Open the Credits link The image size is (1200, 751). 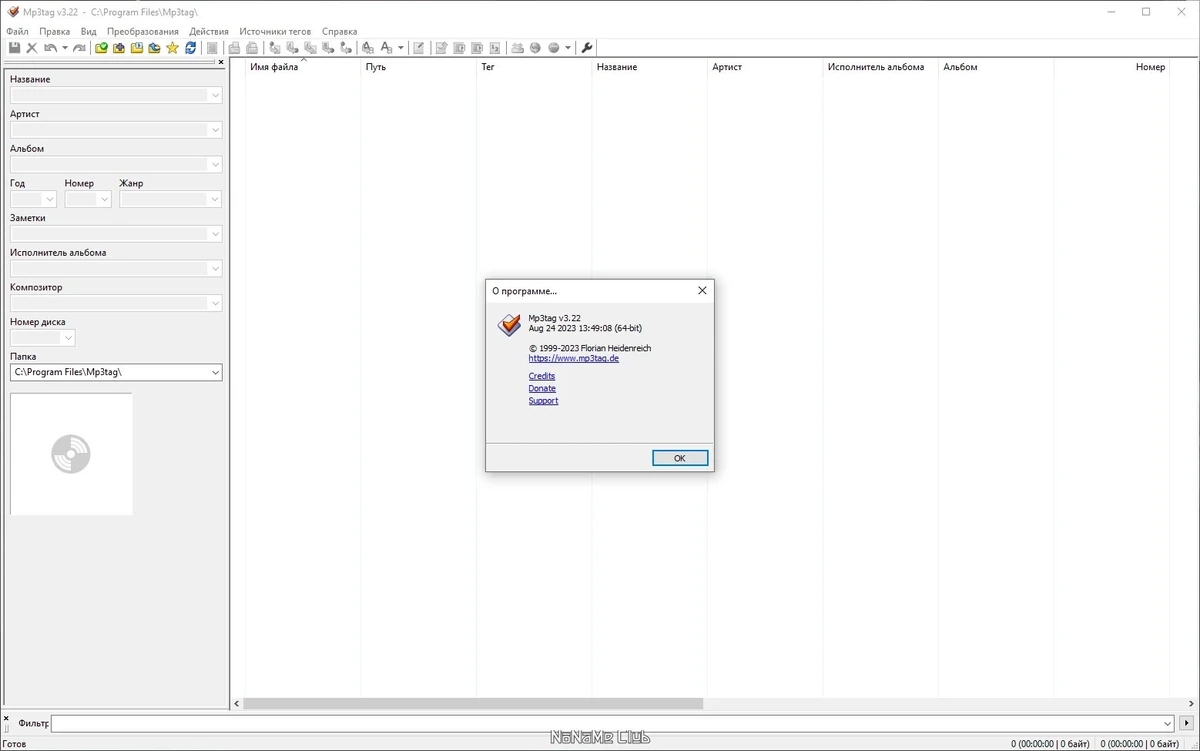[542, 376]
